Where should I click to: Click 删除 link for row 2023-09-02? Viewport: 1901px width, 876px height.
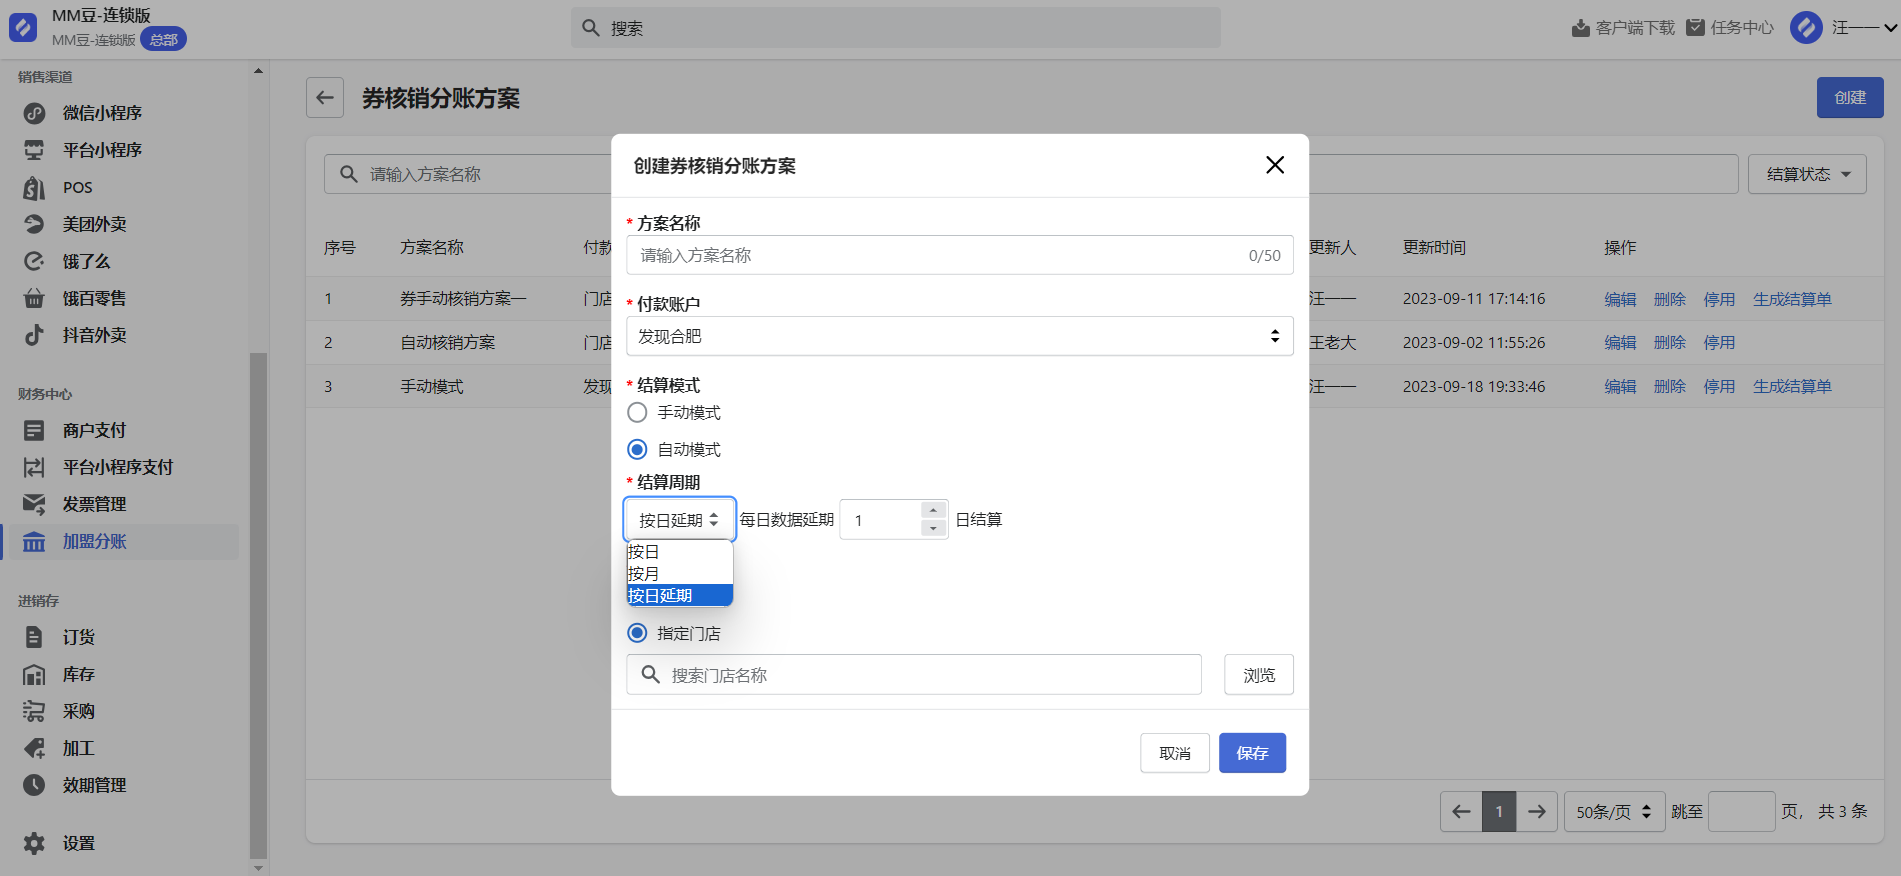[1670, 342]
